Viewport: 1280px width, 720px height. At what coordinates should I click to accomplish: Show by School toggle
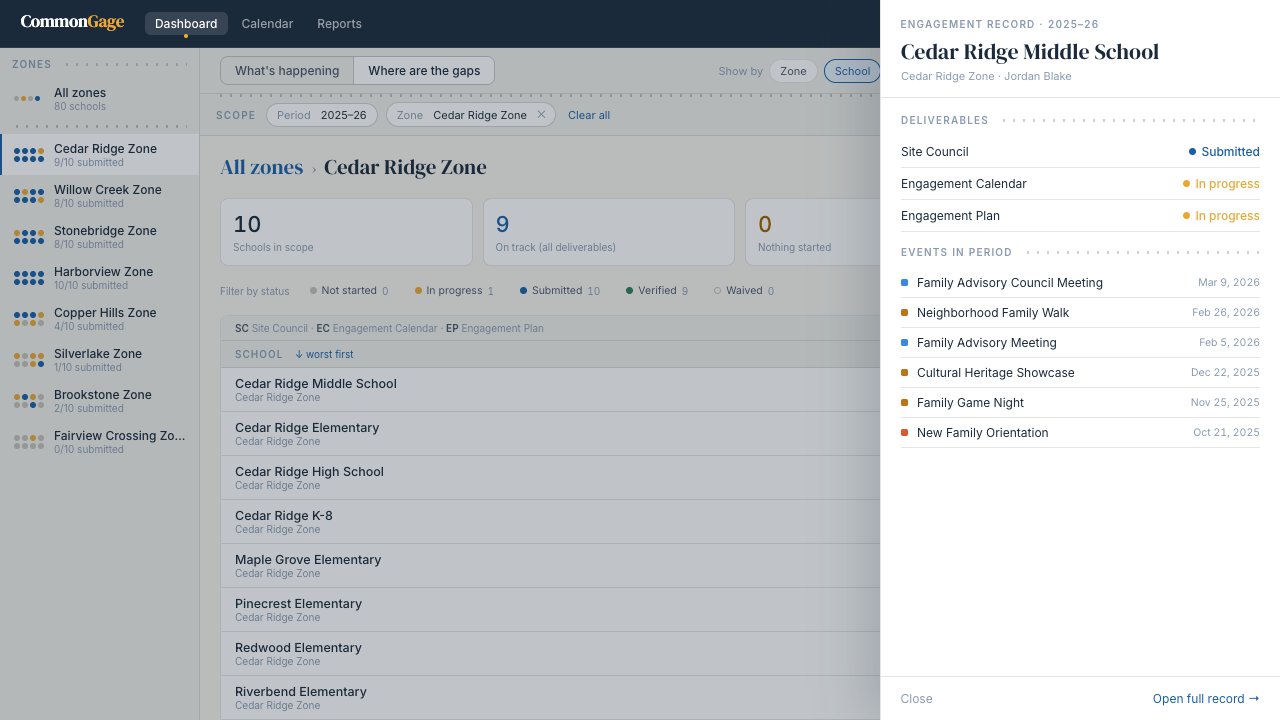852,71
